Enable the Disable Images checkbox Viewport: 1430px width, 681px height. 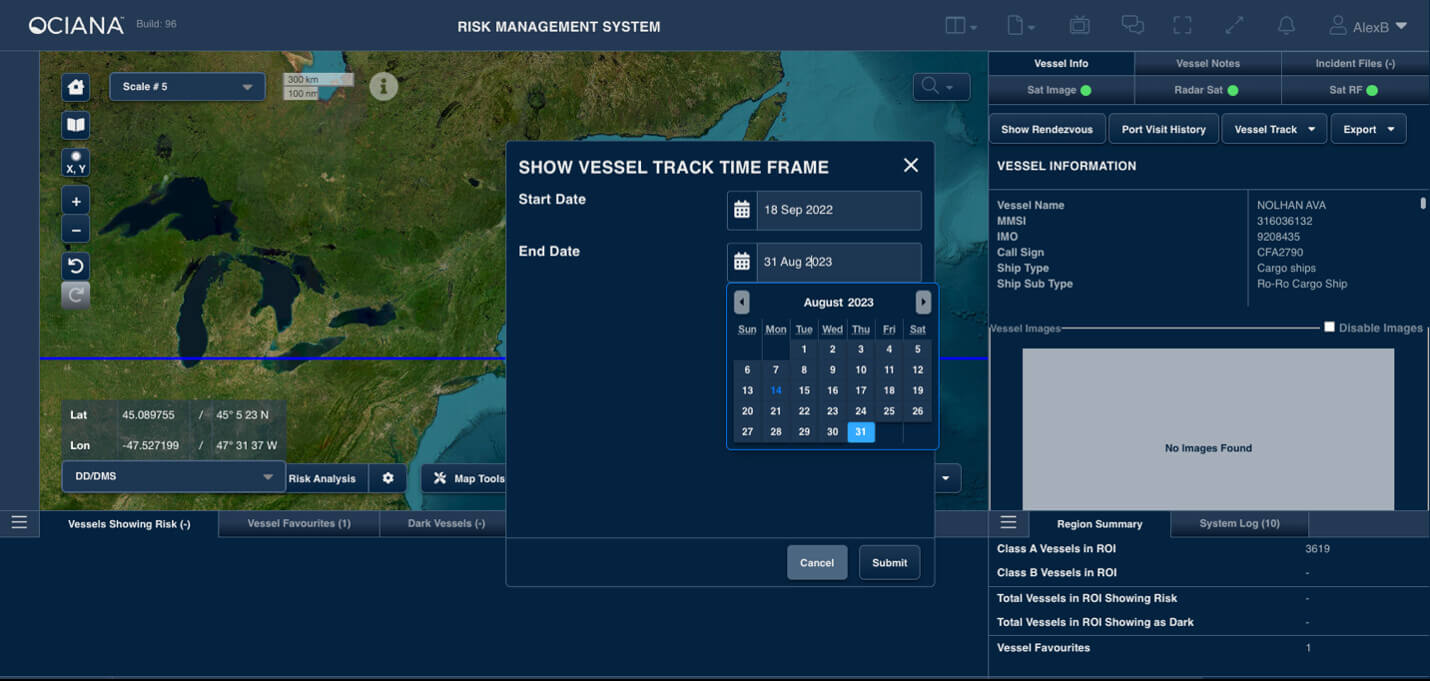click(1329, 327)
